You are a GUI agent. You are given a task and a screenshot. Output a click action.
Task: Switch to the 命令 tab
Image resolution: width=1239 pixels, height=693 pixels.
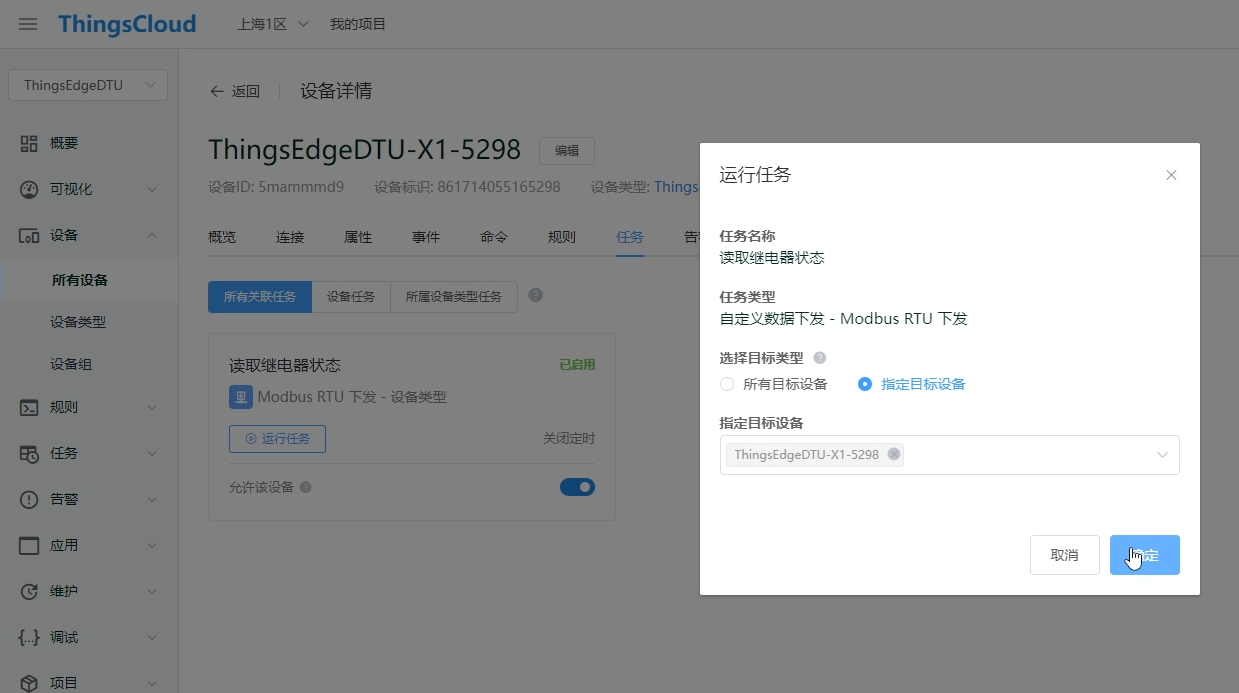pos(494,237)
